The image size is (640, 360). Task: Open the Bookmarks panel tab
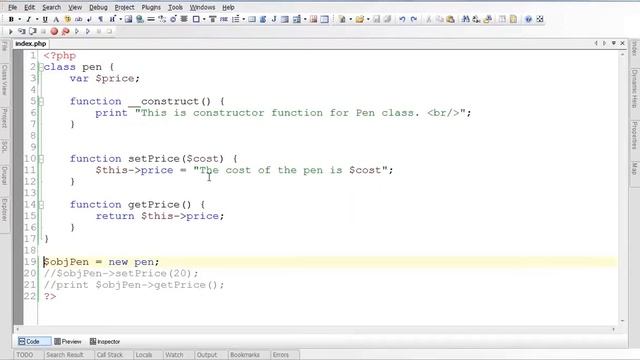click(245, 355)
